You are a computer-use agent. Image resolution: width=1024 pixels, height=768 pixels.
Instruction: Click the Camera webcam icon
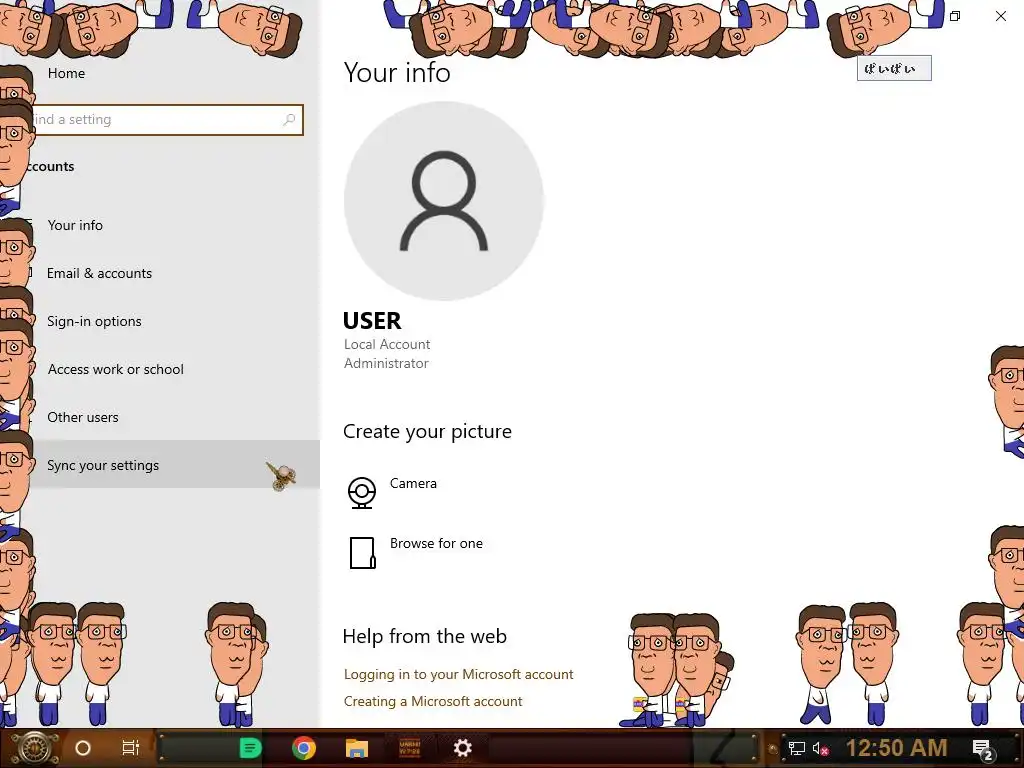click(362, 493)
